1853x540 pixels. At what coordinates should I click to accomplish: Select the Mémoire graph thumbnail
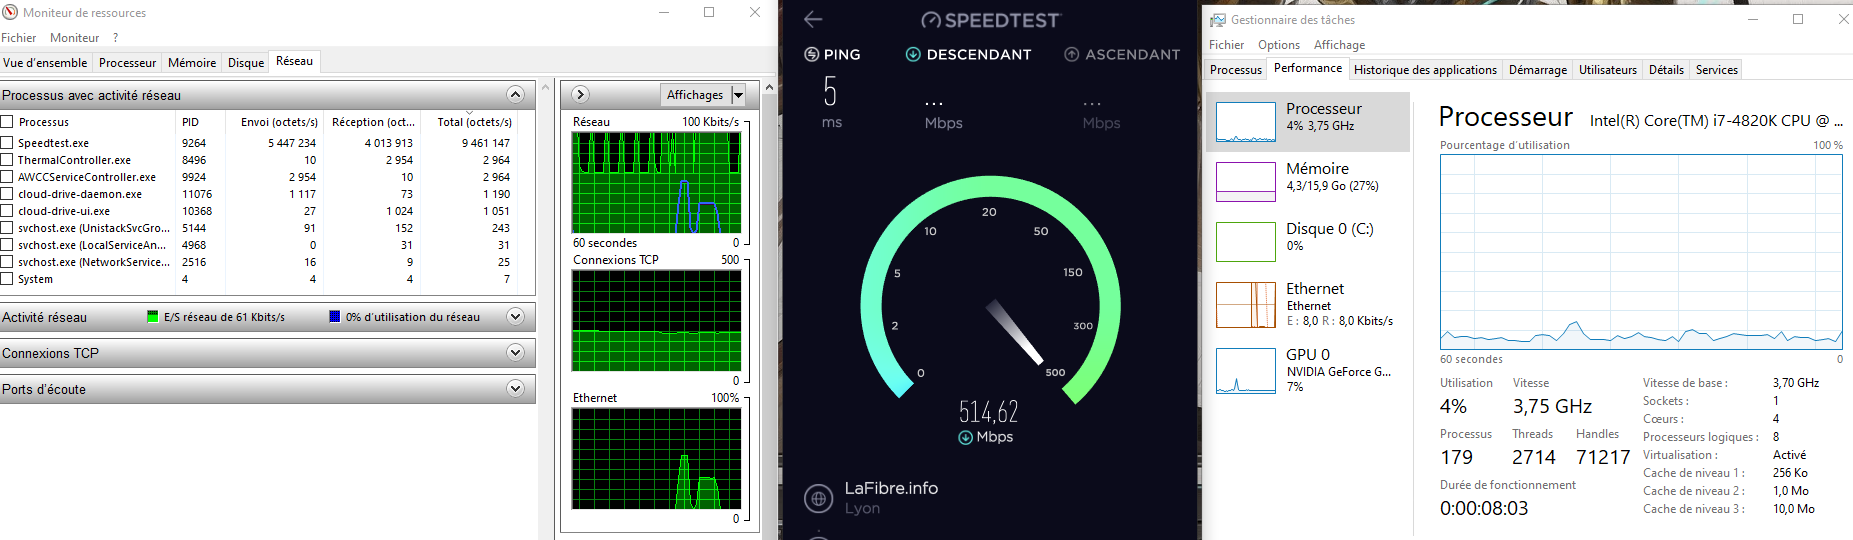point(1246,182)
